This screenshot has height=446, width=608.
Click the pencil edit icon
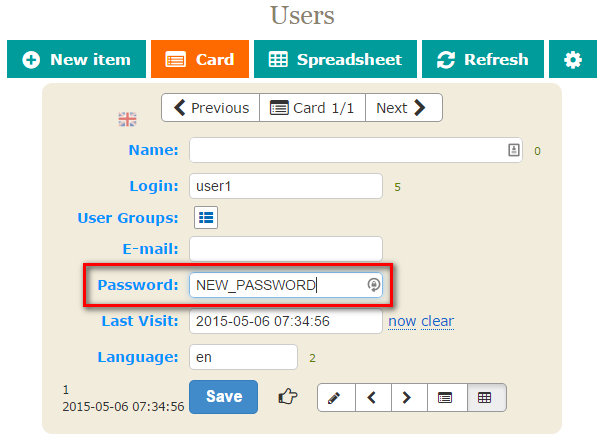336,398
